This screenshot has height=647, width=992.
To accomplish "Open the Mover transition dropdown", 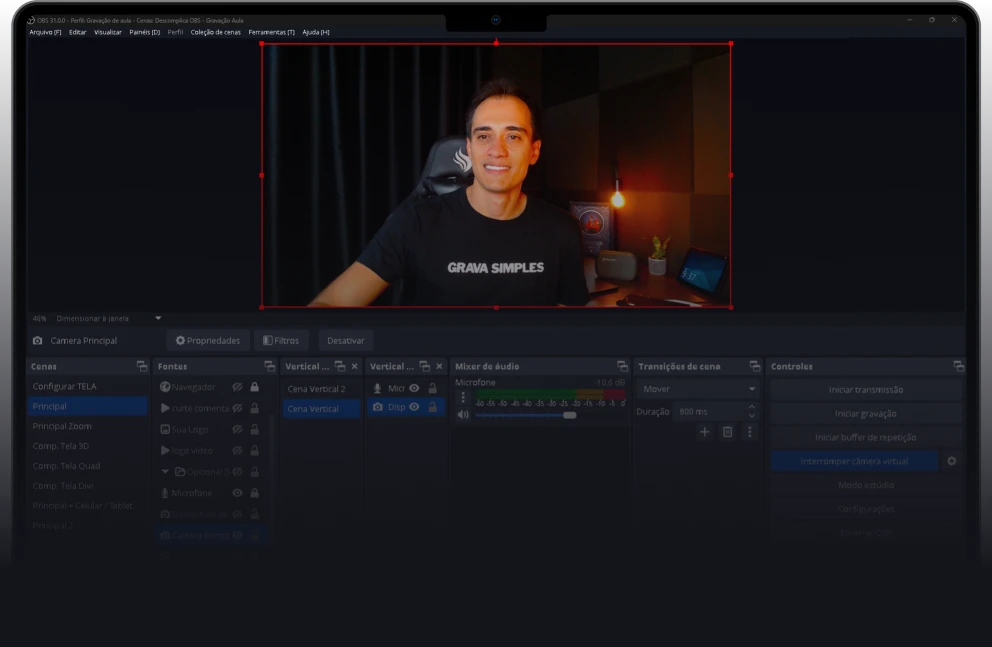I will (x=698, y=389).
